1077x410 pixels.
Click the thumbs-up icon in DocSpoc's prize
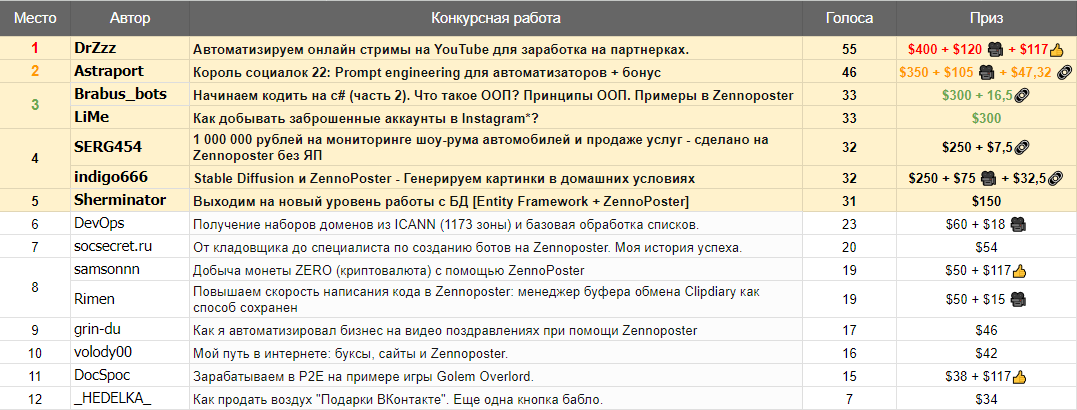click(1019, 376)
